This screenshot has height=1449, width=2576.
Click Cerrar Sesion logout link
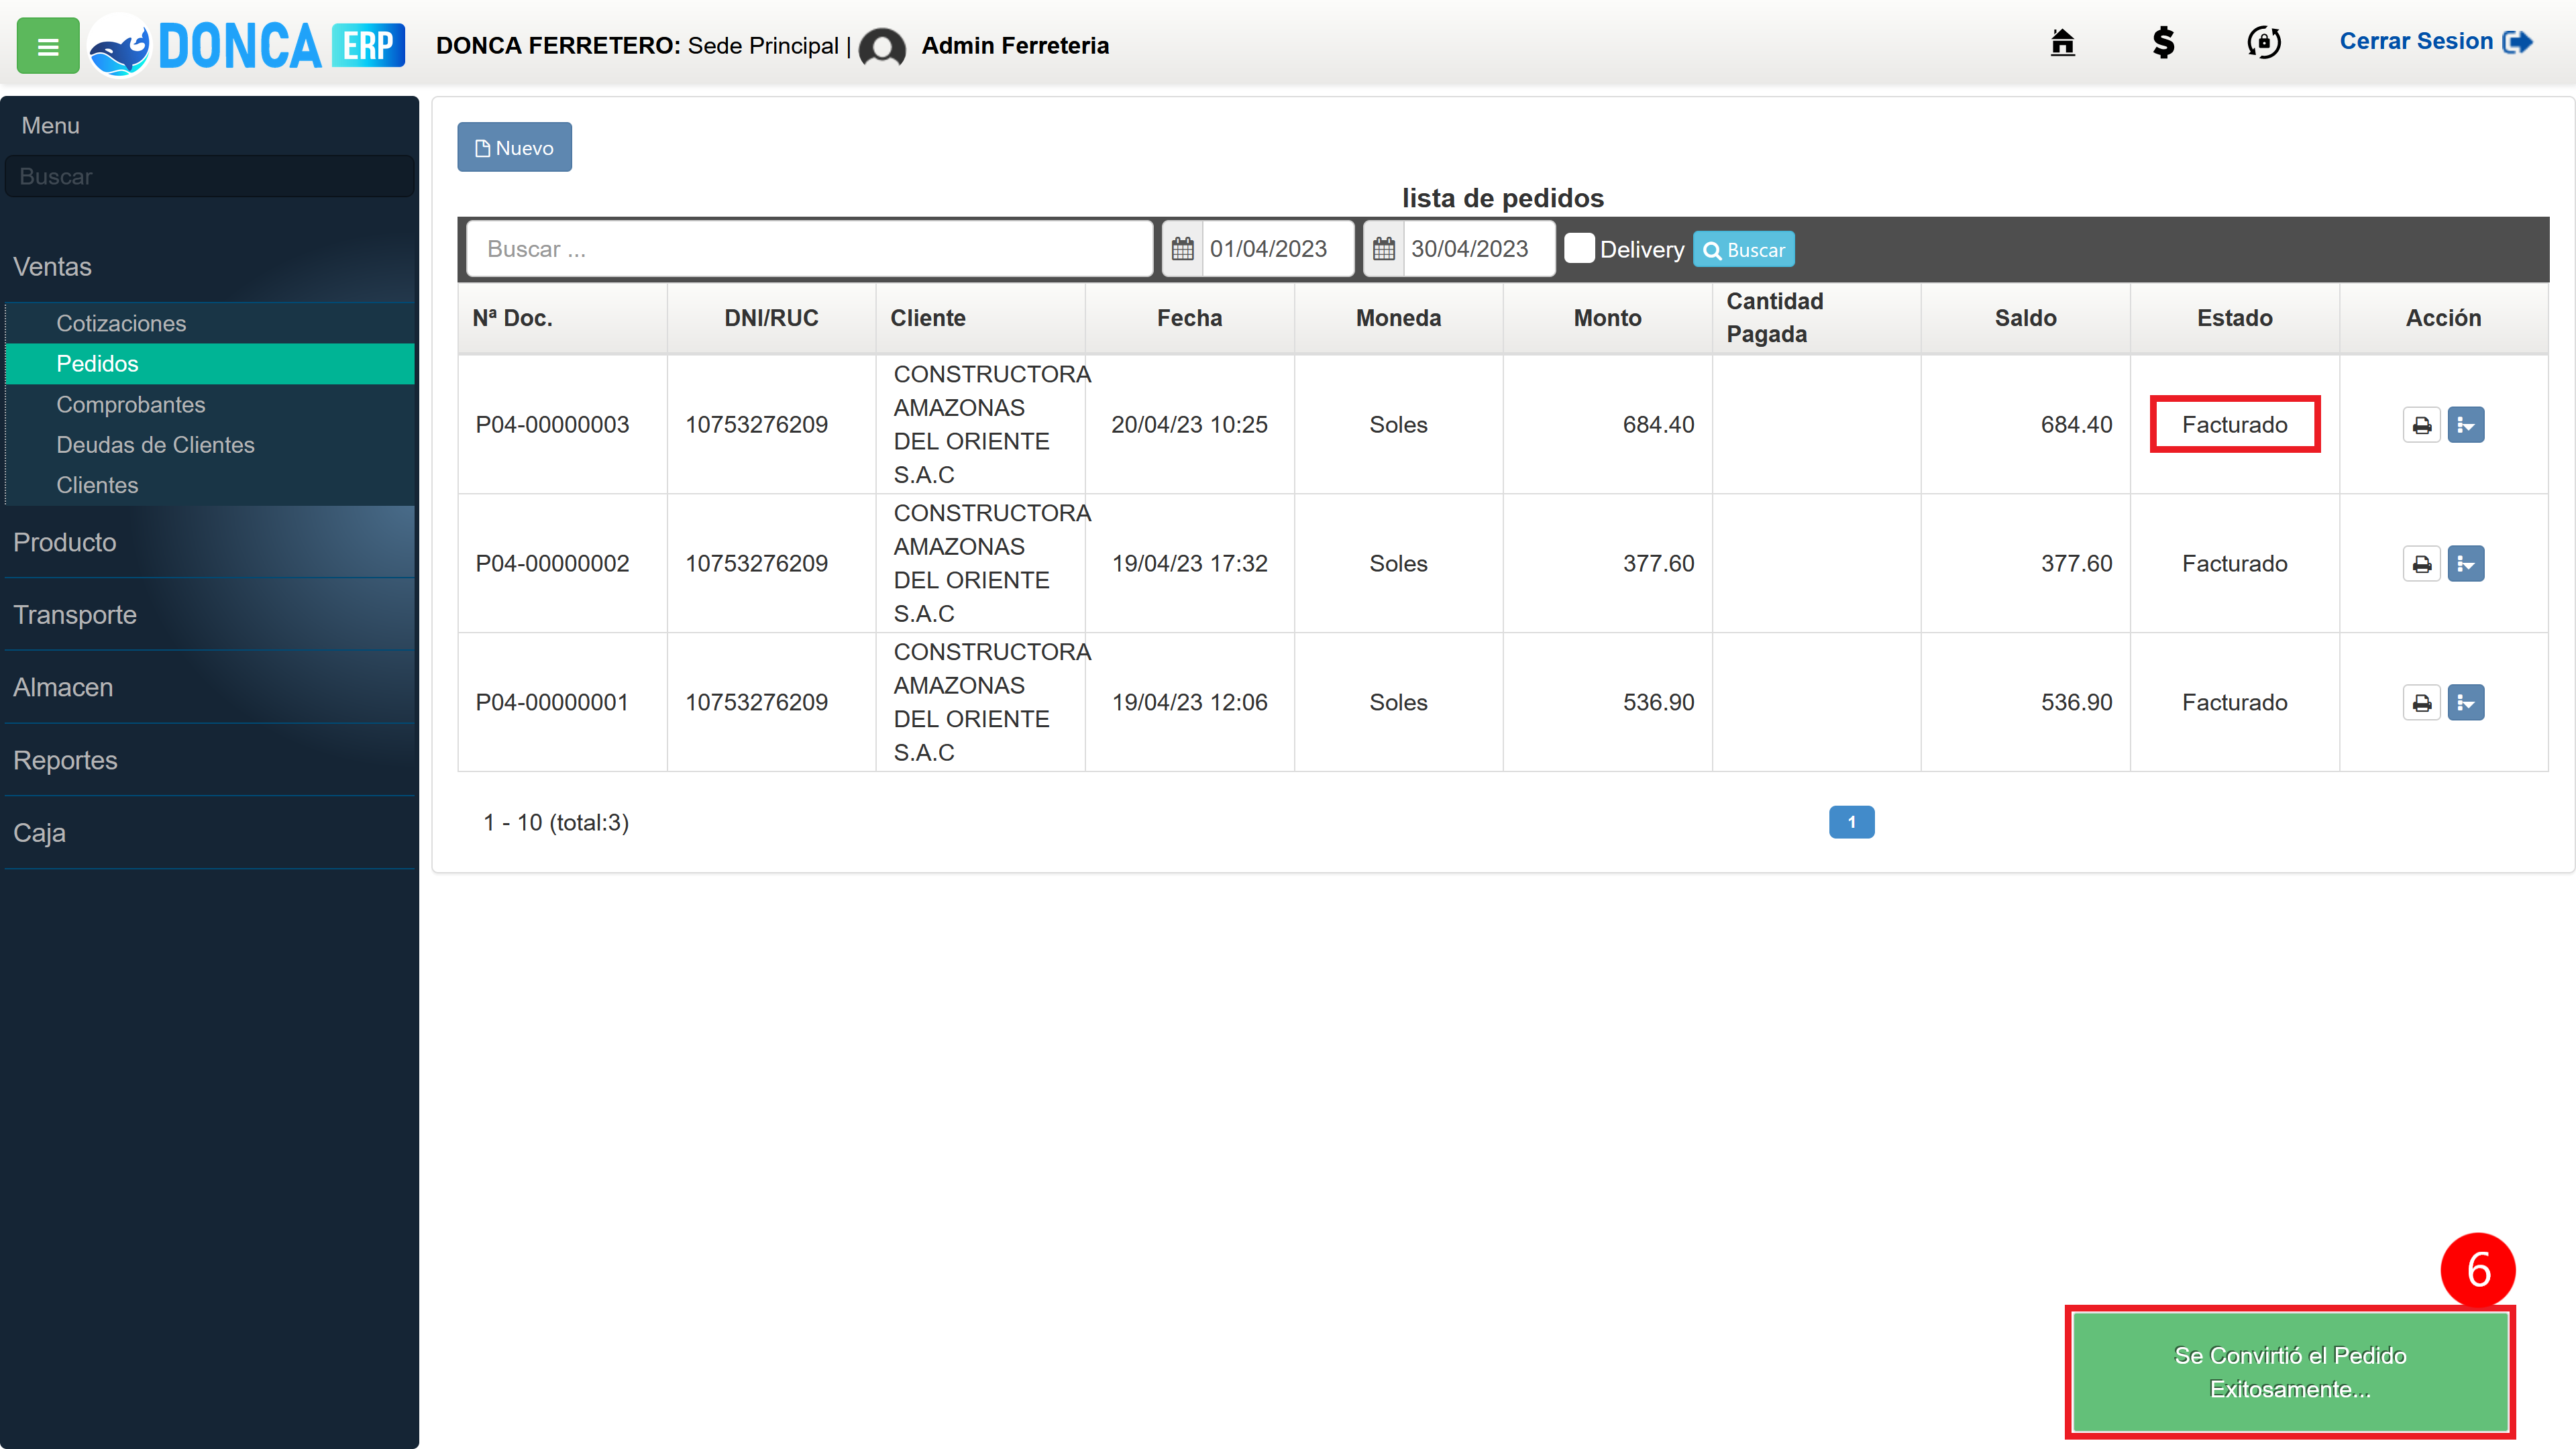pyautogui.click(x=2435, y=42)
